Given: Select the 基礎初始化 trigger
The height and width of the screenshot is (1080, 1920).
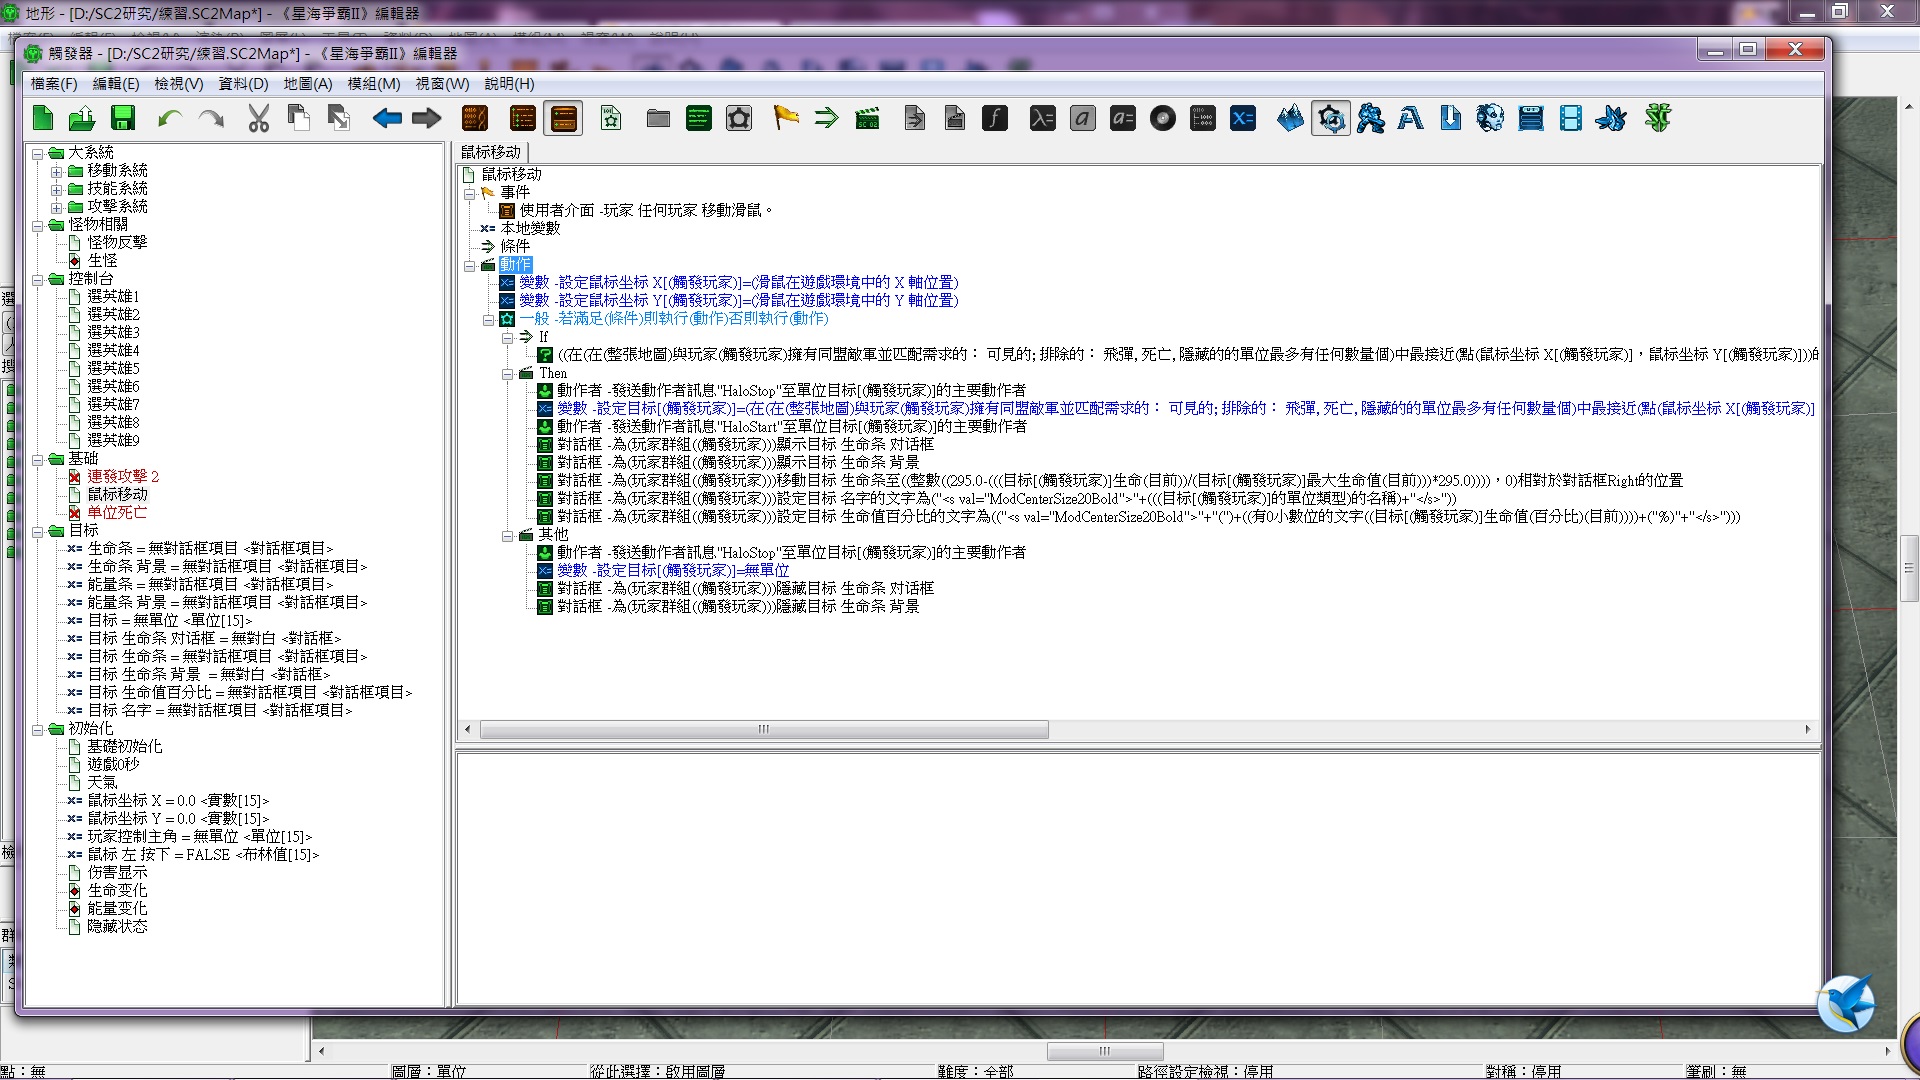Looking at the screenshot, I should 125,746.
